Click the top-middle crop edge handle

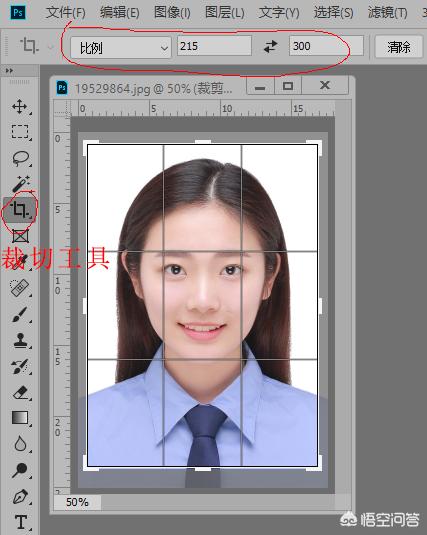click(x=203, y=142)
